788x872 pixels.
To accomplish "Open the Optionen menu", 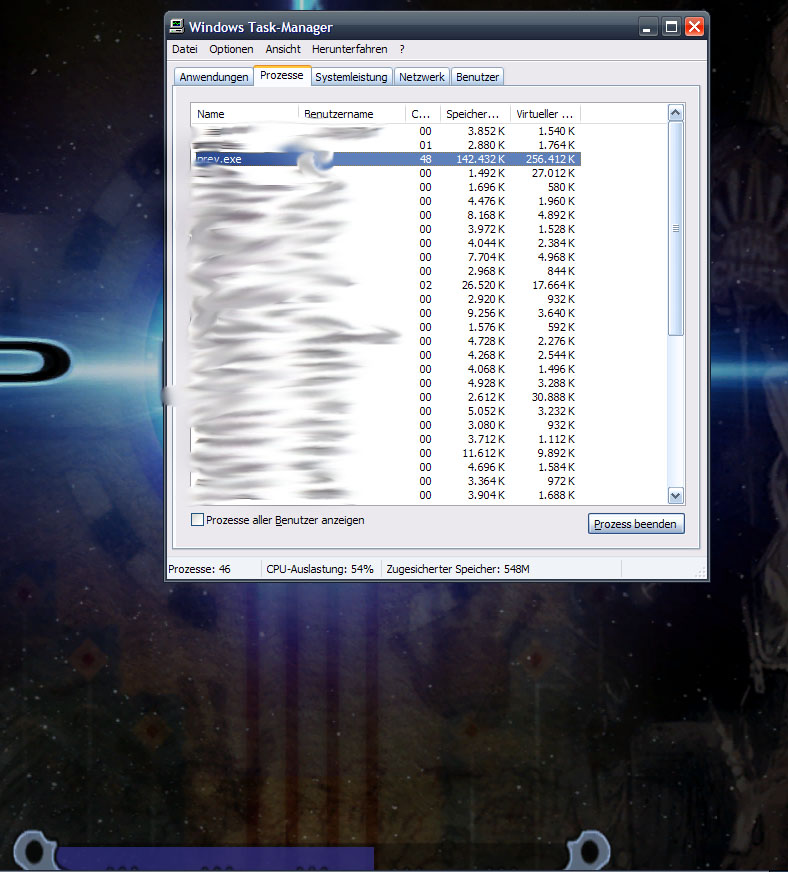I will point(231,49).
